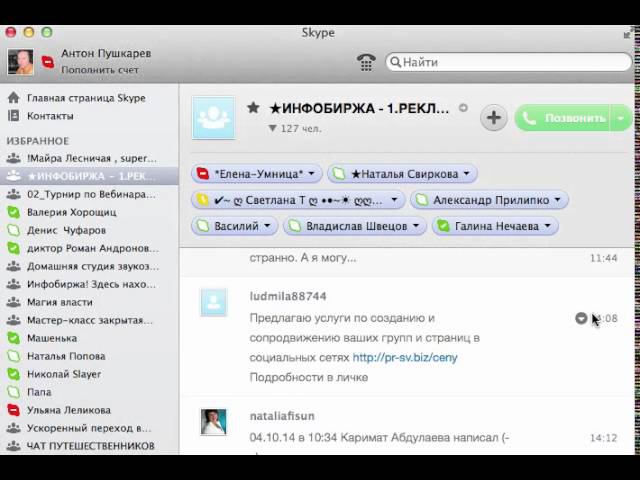Viewport: 640px width, 480px height.
Task: Open chat with Николай Slayer
Action: (x=89, y=374)
